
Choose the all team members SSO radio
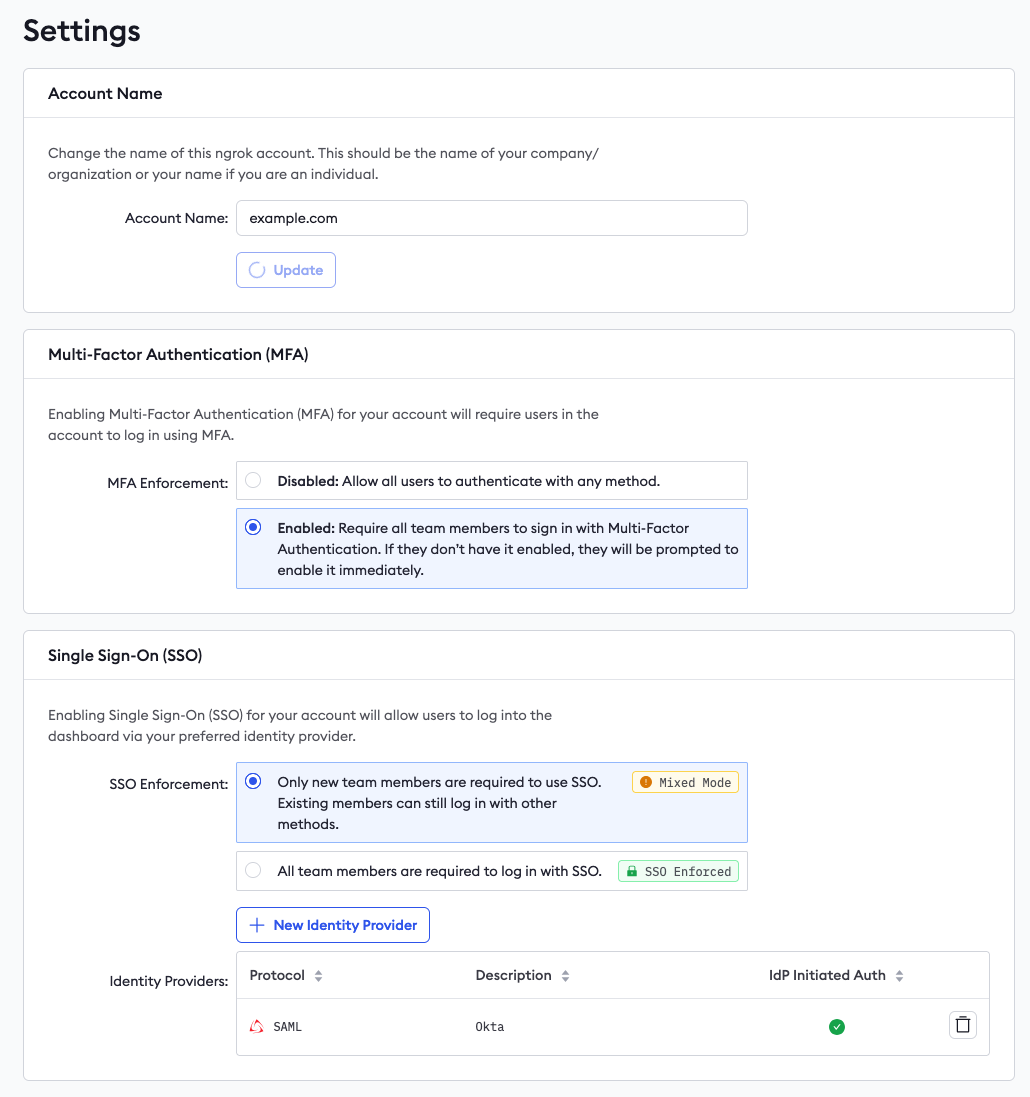click(x=253, y=870)
